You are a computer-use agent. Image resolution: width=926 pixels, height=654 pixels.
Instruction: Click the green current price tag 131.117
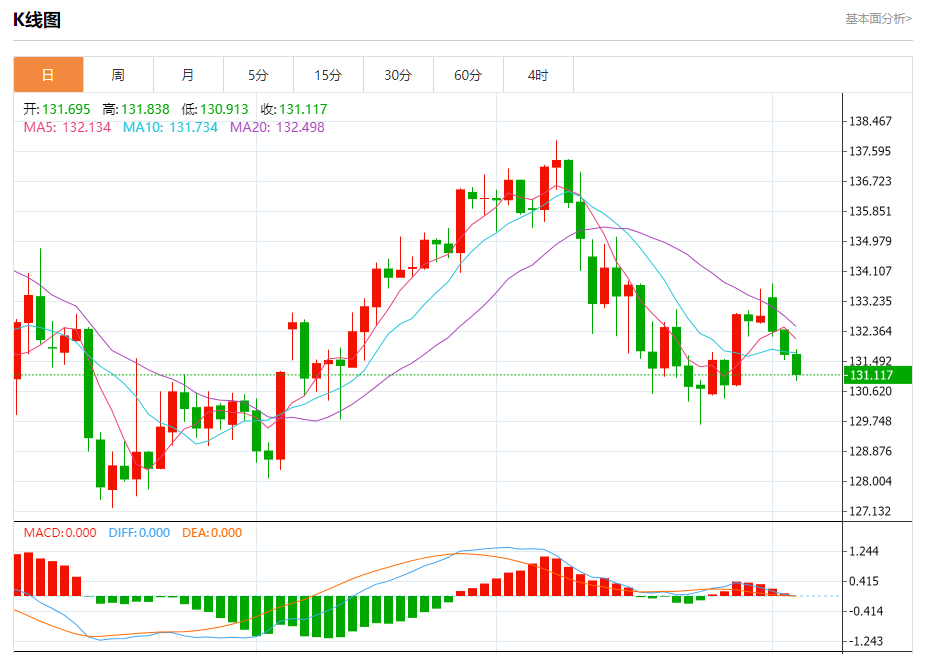(878, 375)
